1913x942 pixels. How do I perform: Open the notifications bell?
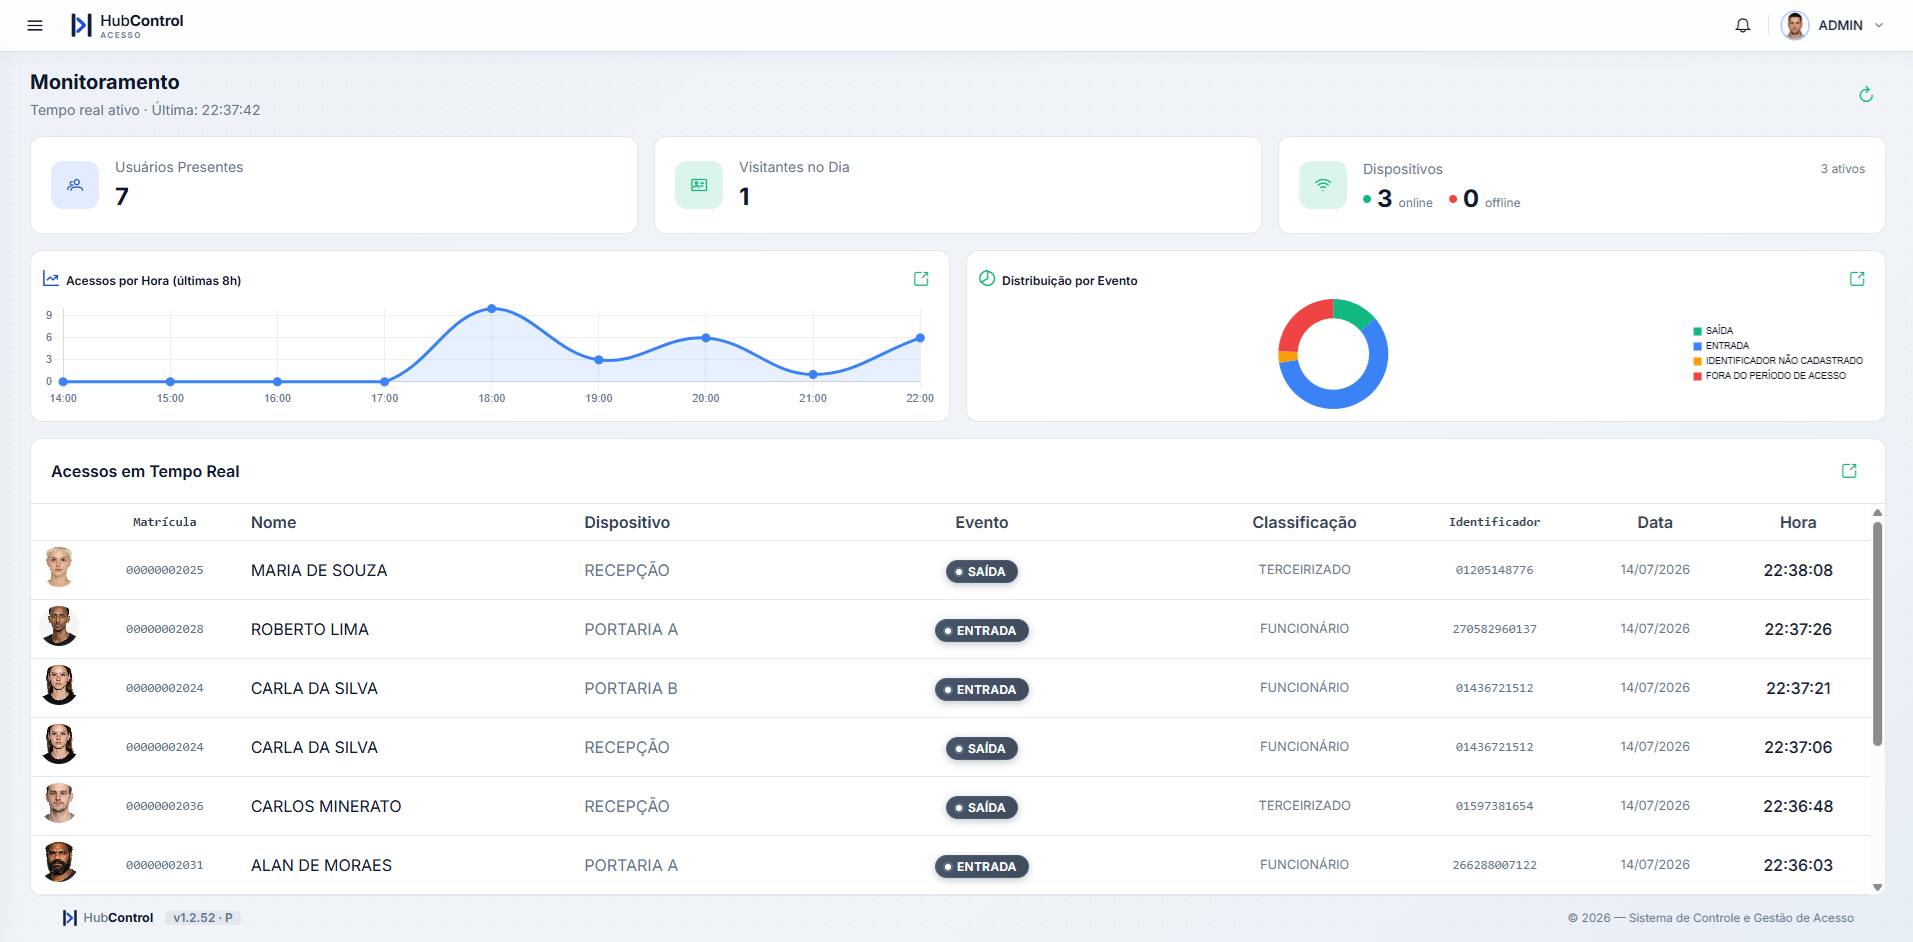1743,26
